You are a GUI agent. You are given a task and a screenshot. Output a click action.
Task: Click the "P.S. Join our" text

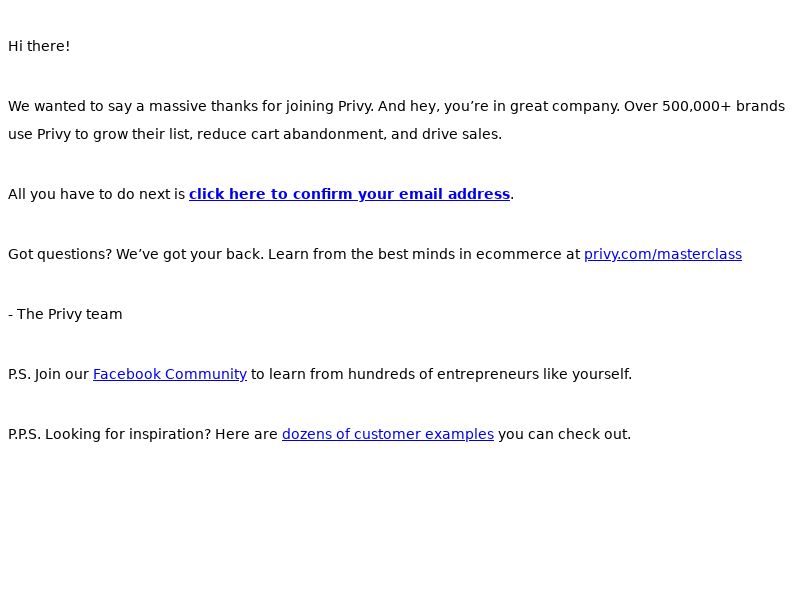[x=48, y=374]
